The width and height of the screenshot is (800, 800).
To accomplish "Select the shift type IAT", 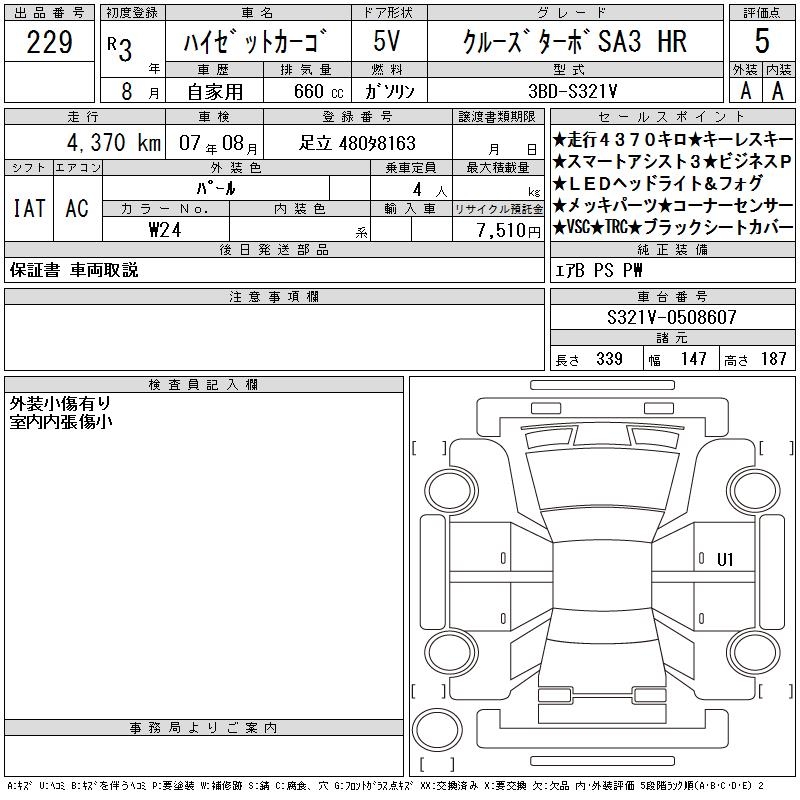I will coord(29,208).
